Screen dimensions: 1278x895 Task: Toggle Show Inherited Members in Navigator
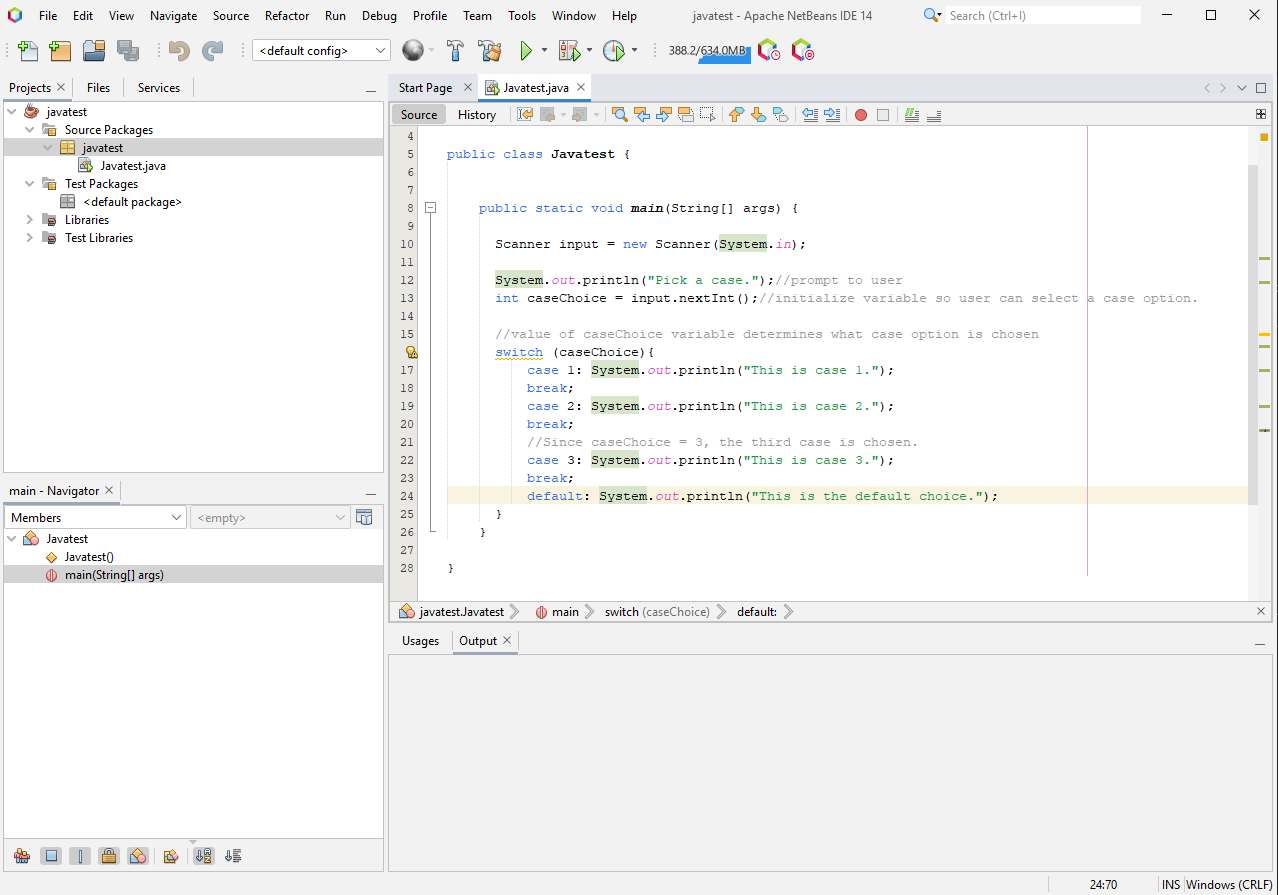pos(22,856)
